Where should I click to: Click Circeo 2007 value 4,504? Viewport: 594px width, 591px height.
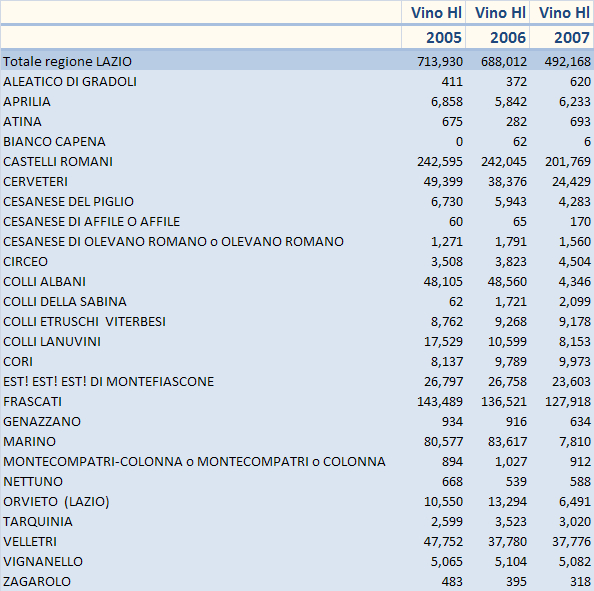pyautogui.click(x=575, y=262)
